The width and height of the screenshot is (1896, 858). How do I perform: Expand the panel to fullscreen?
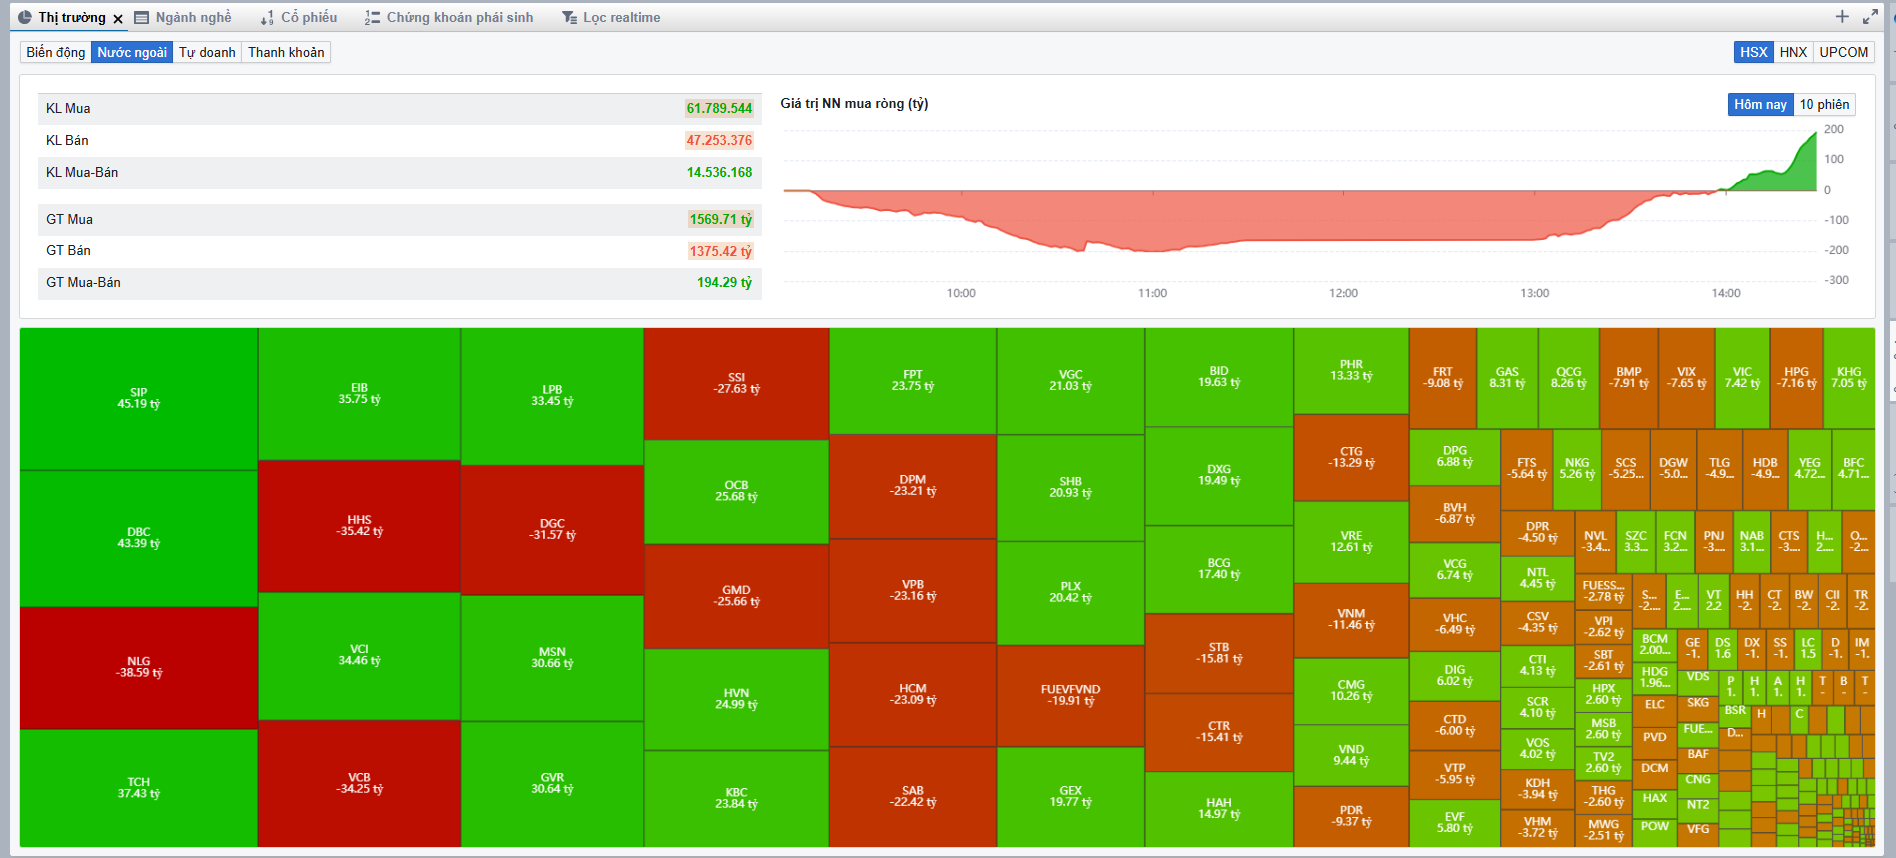coord(1870,17)
